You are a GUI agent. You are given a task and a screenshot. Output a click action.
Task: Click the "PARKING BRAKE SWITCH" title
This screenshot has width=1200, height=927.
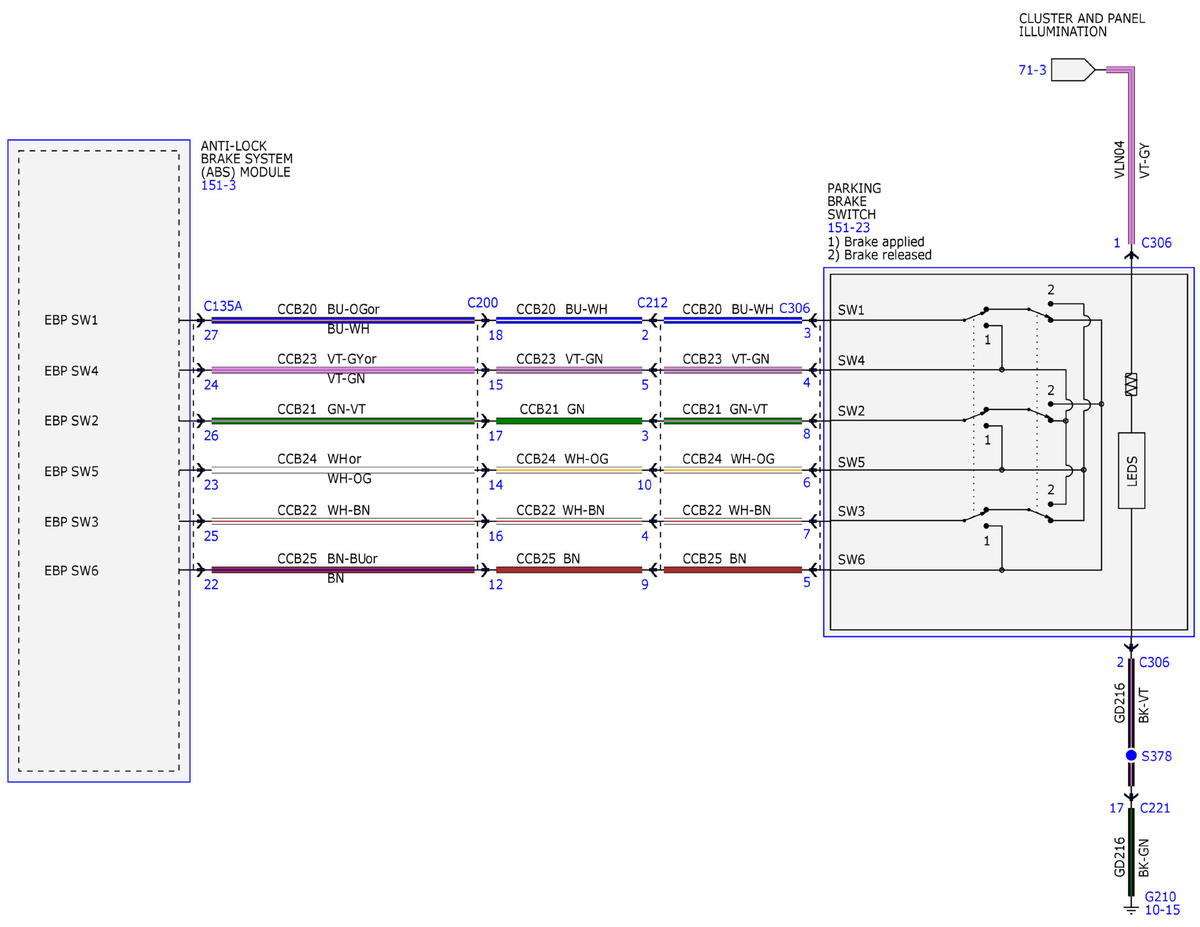pyautogui.click(x=852, y=201)
